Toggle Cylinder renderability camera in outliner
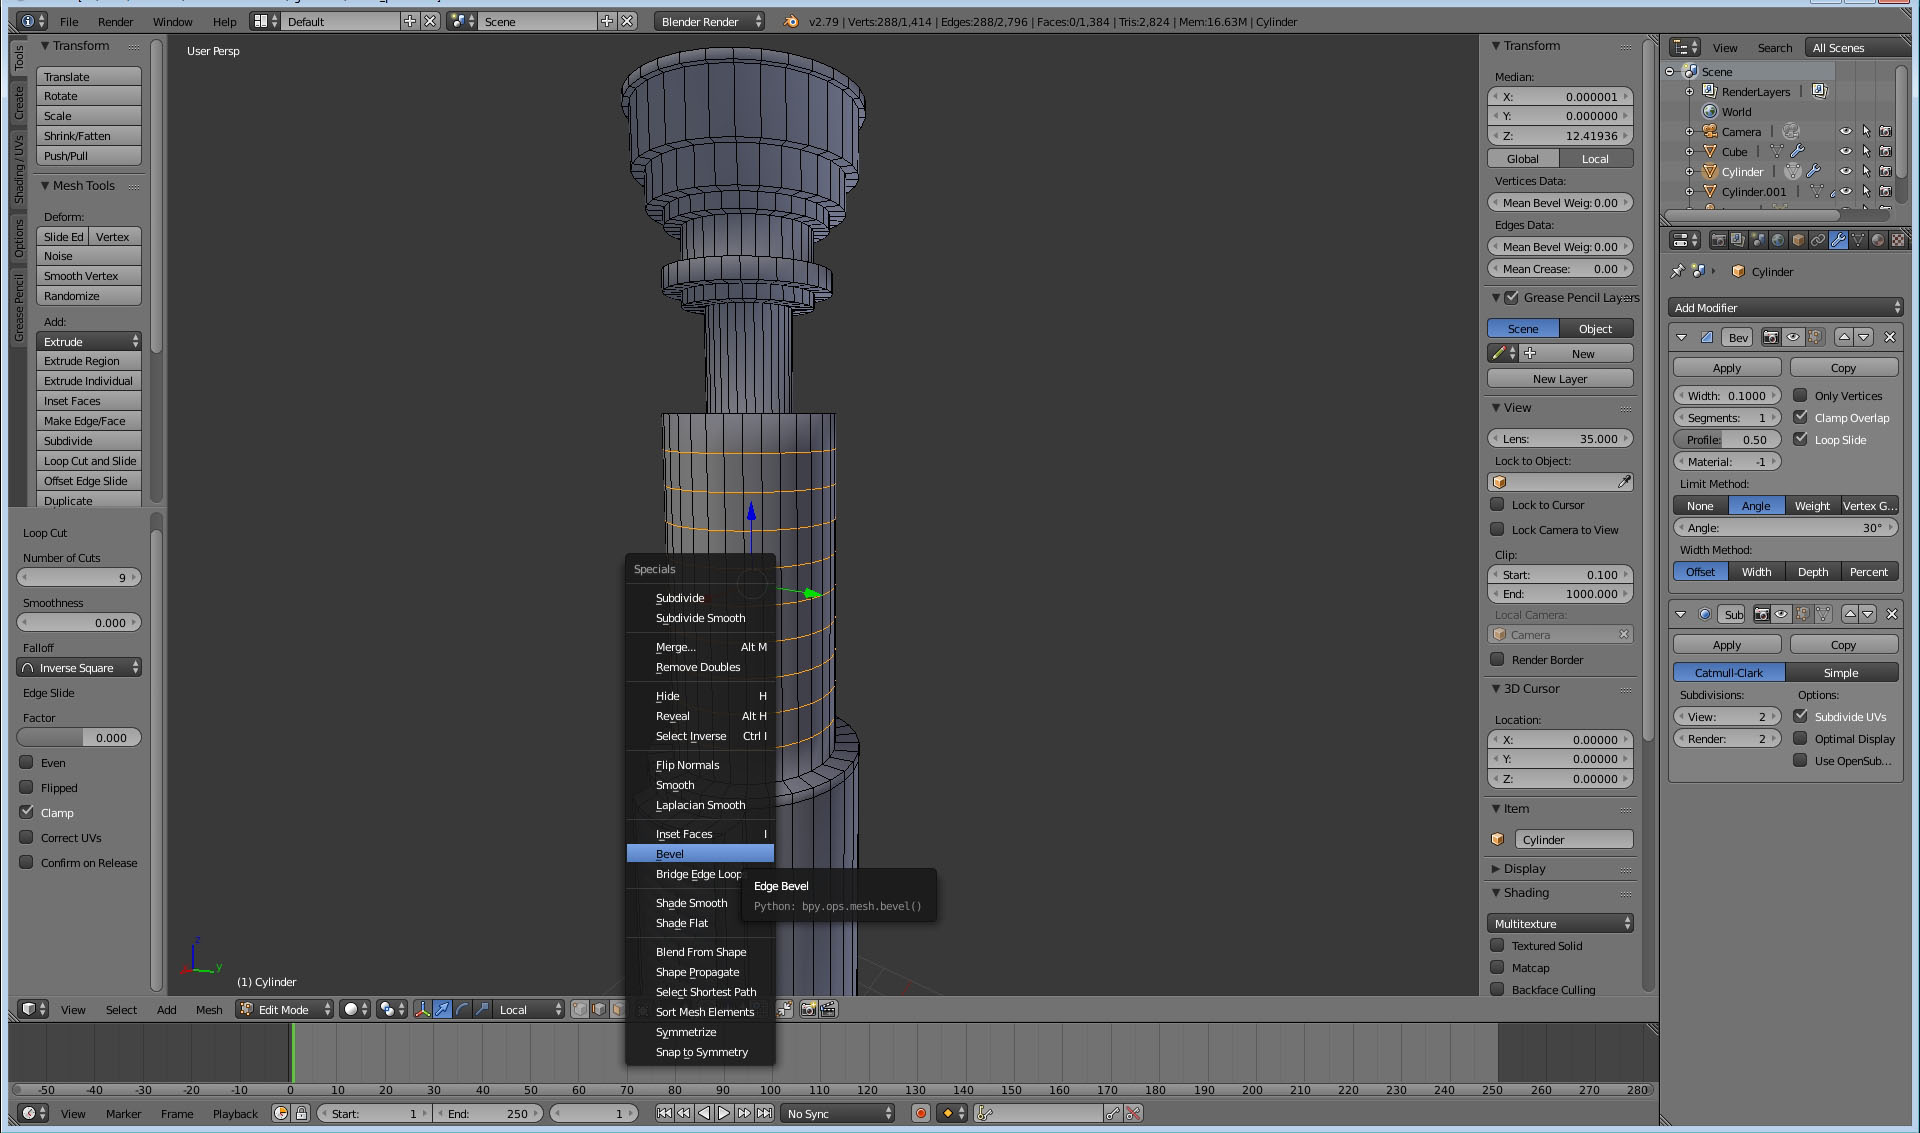 point(1886,171)
